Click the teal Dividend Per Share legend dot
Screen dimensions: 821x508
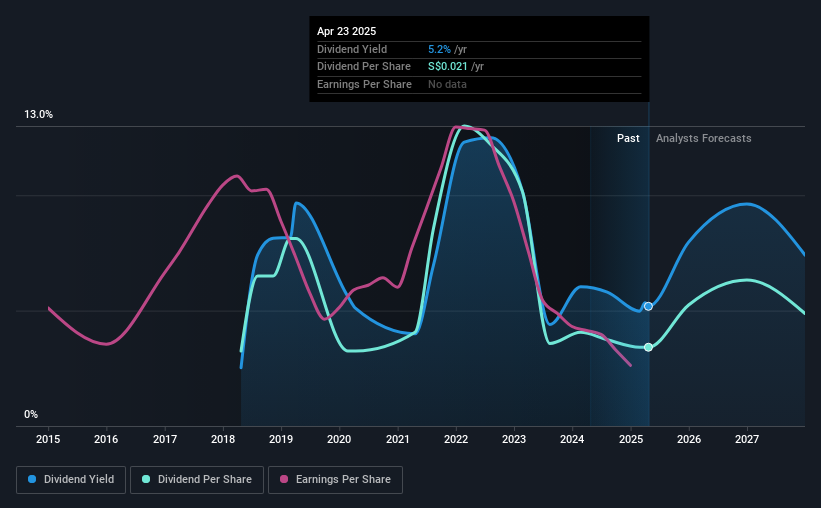[x=146, y=479]
